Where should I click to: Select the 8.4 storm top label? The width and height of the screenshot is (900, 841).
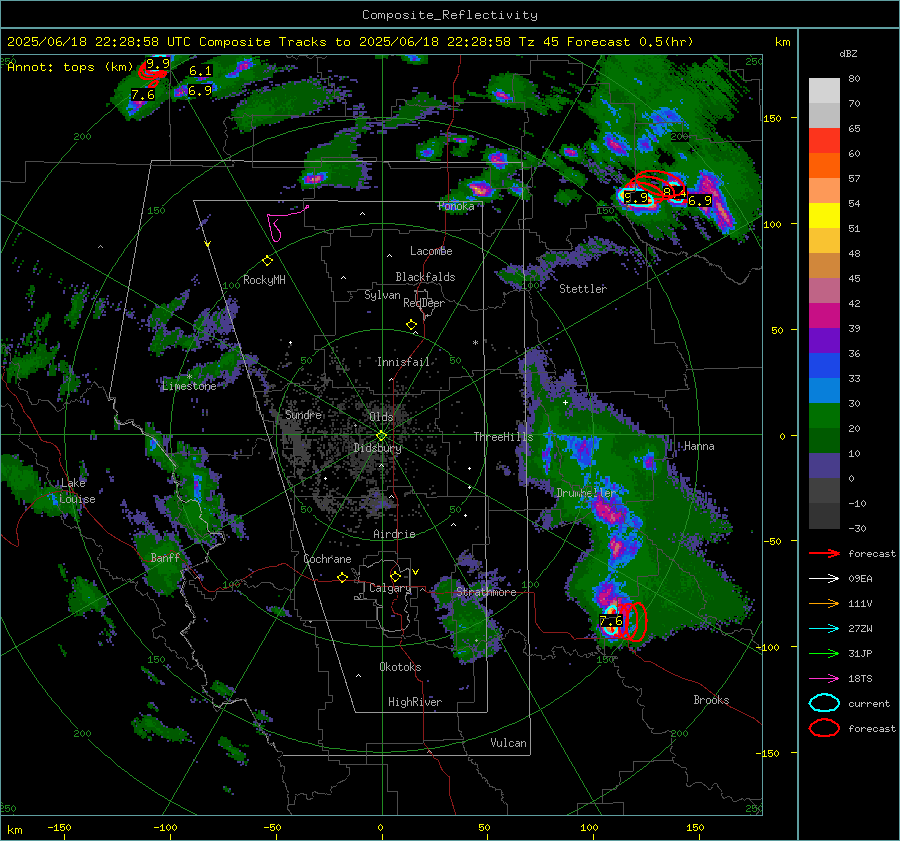click(x=674, y=192)
